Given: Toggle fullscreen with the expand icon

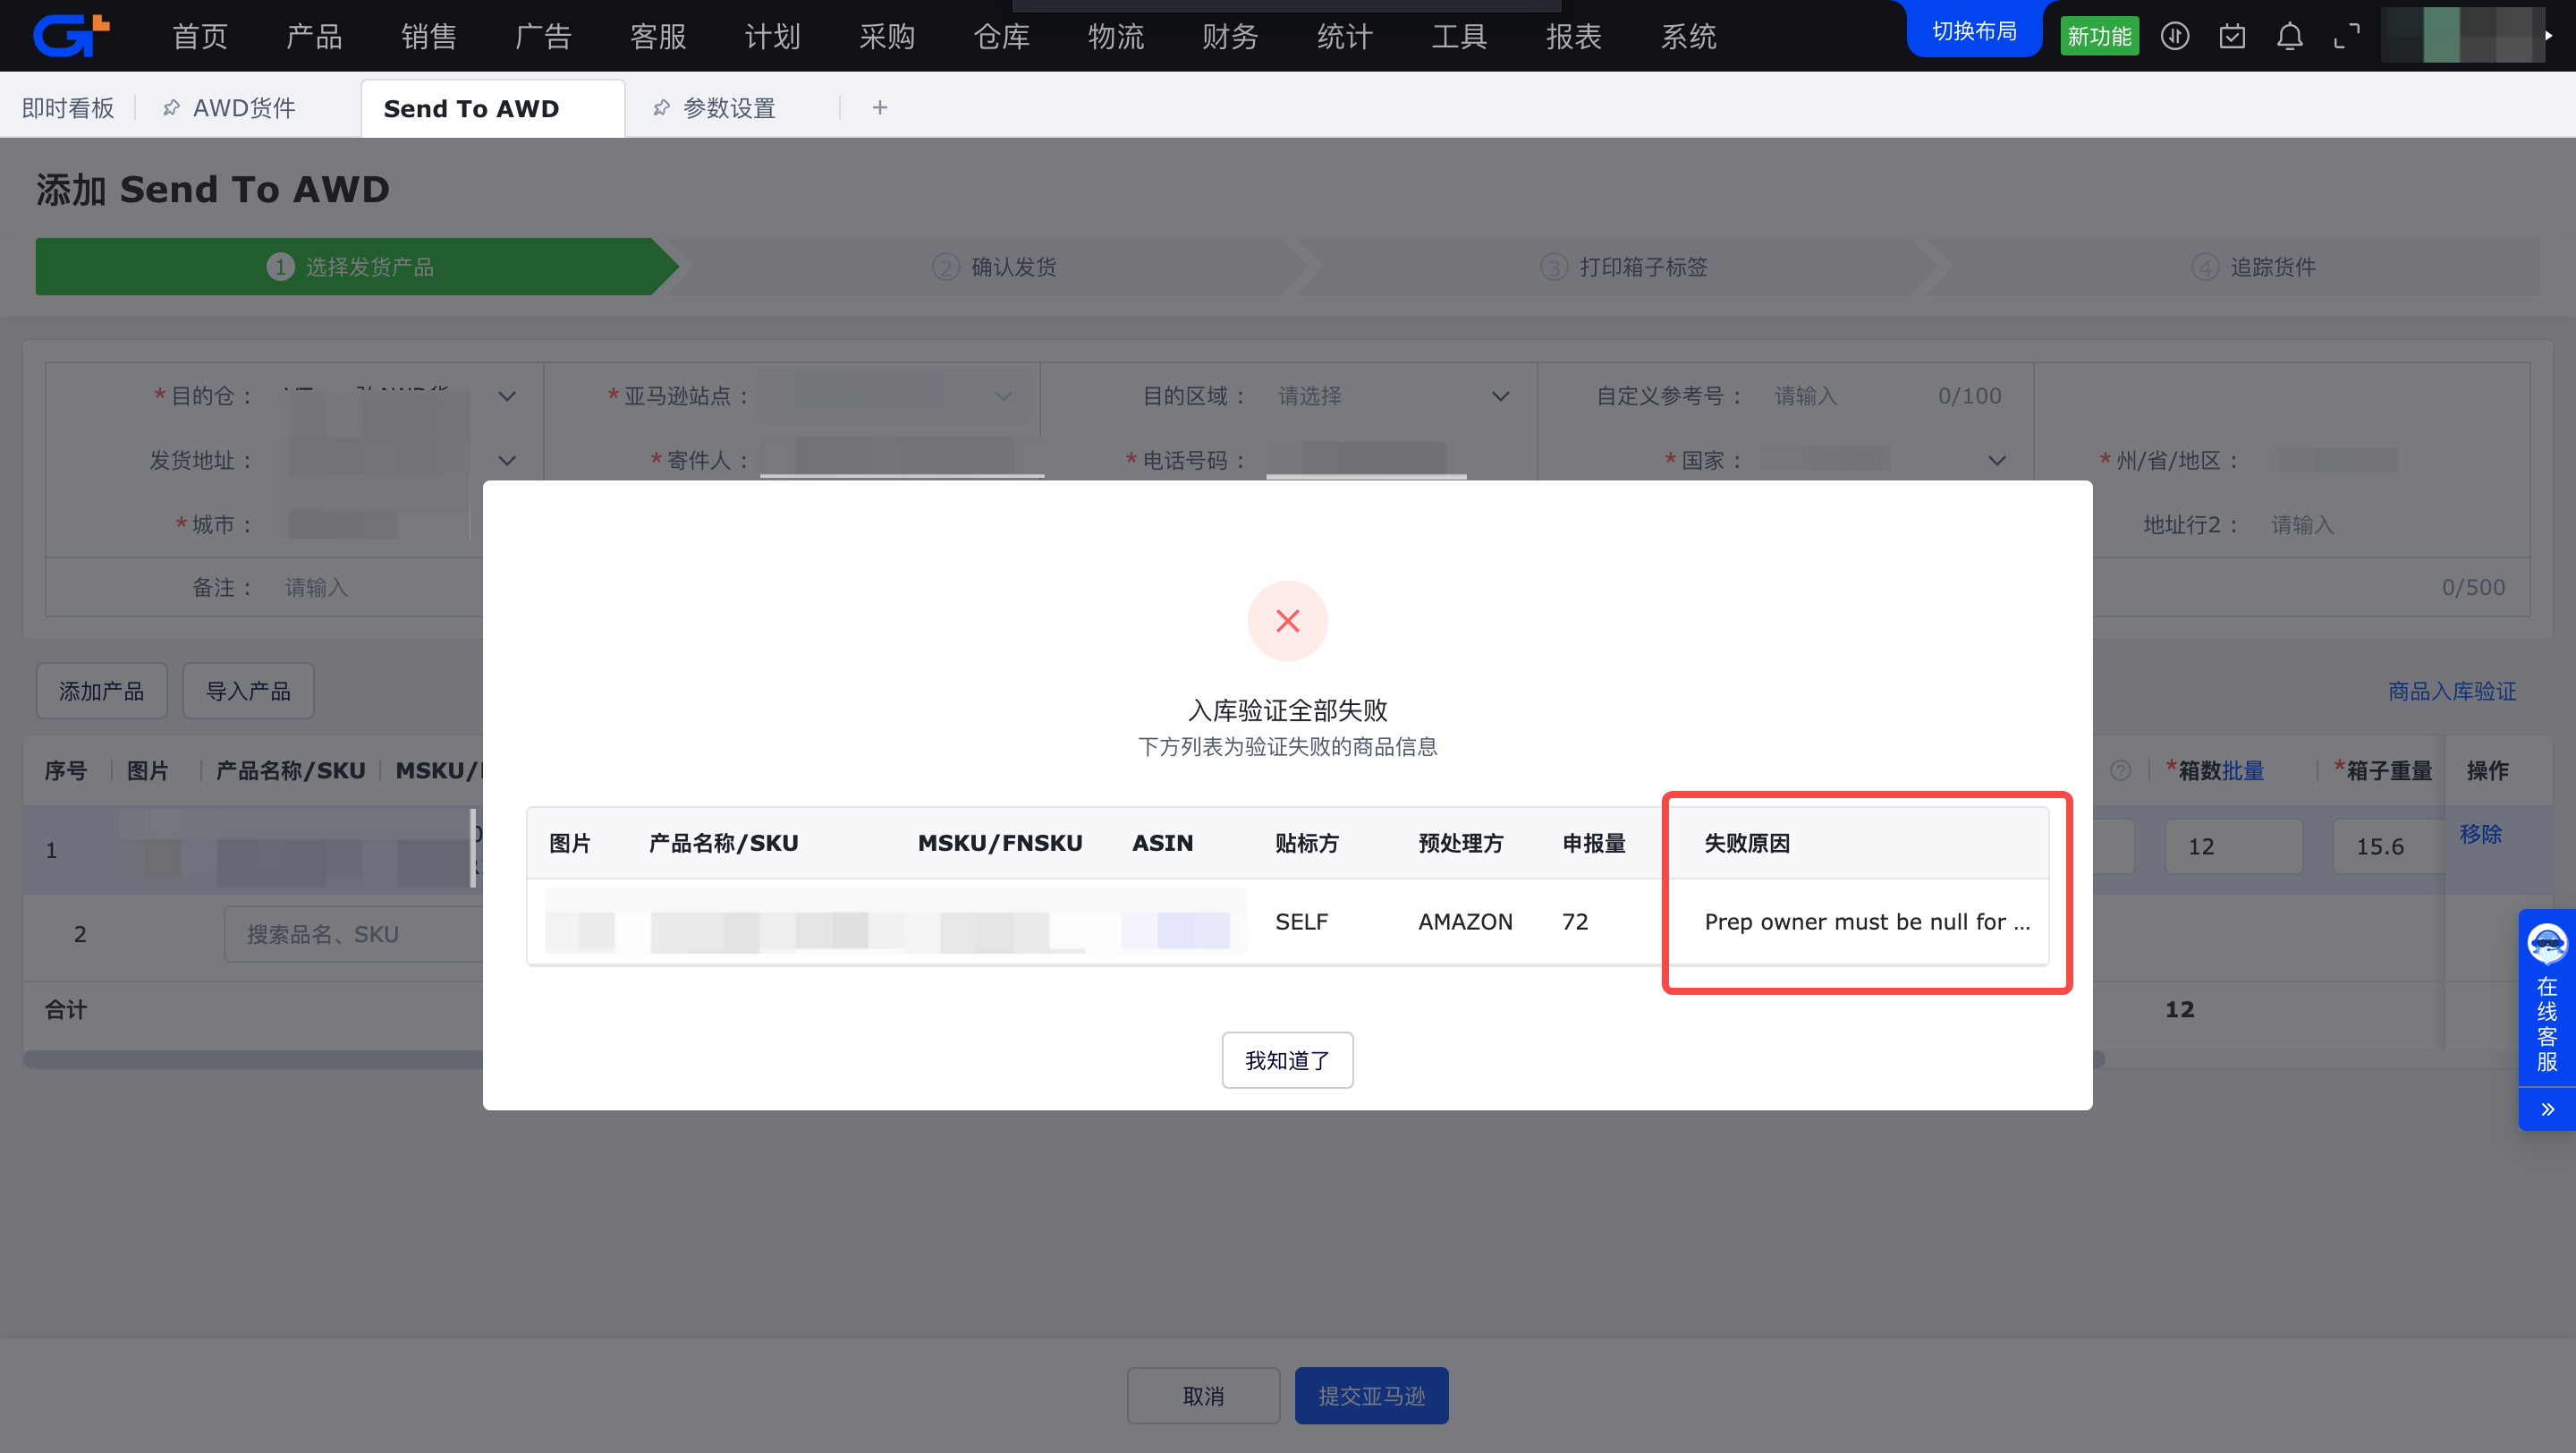Looking at the screenshot, I should (x=2346, y=36).
